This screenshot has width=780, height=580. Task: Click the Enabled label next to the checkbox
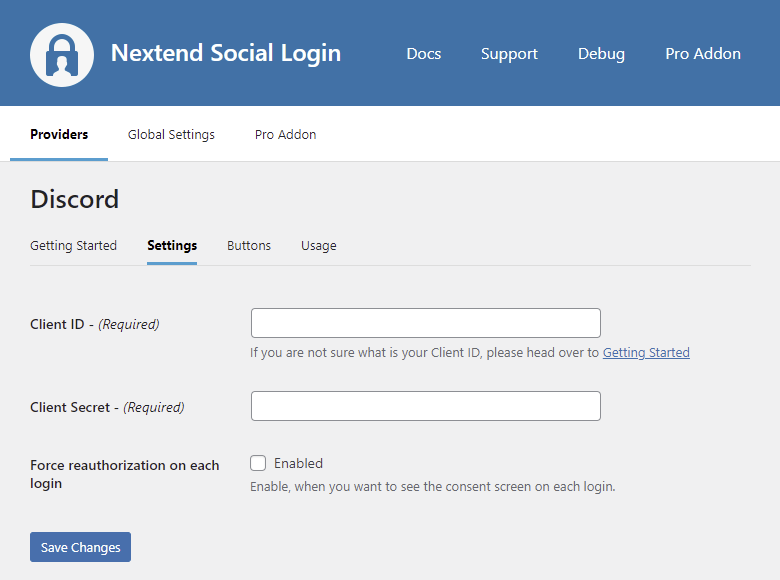(x=298, y=463)
